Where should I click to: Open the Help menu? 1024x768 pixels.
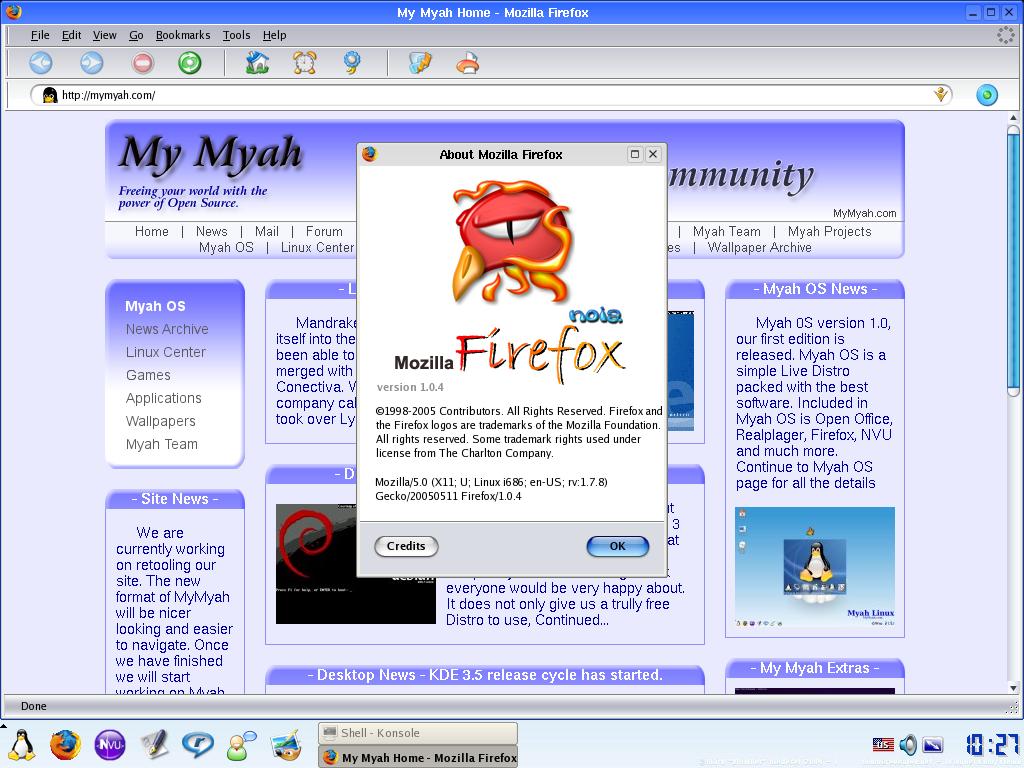coord(274,35)
